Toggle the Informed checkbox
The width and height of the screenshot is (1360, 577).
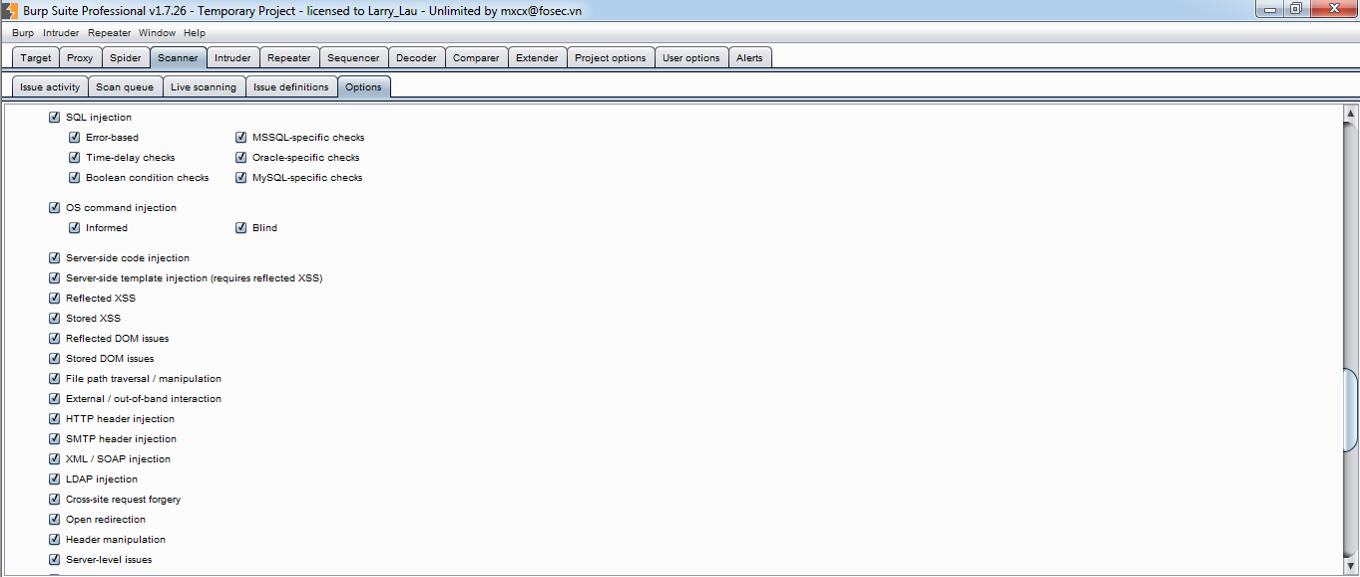[75, 228]
